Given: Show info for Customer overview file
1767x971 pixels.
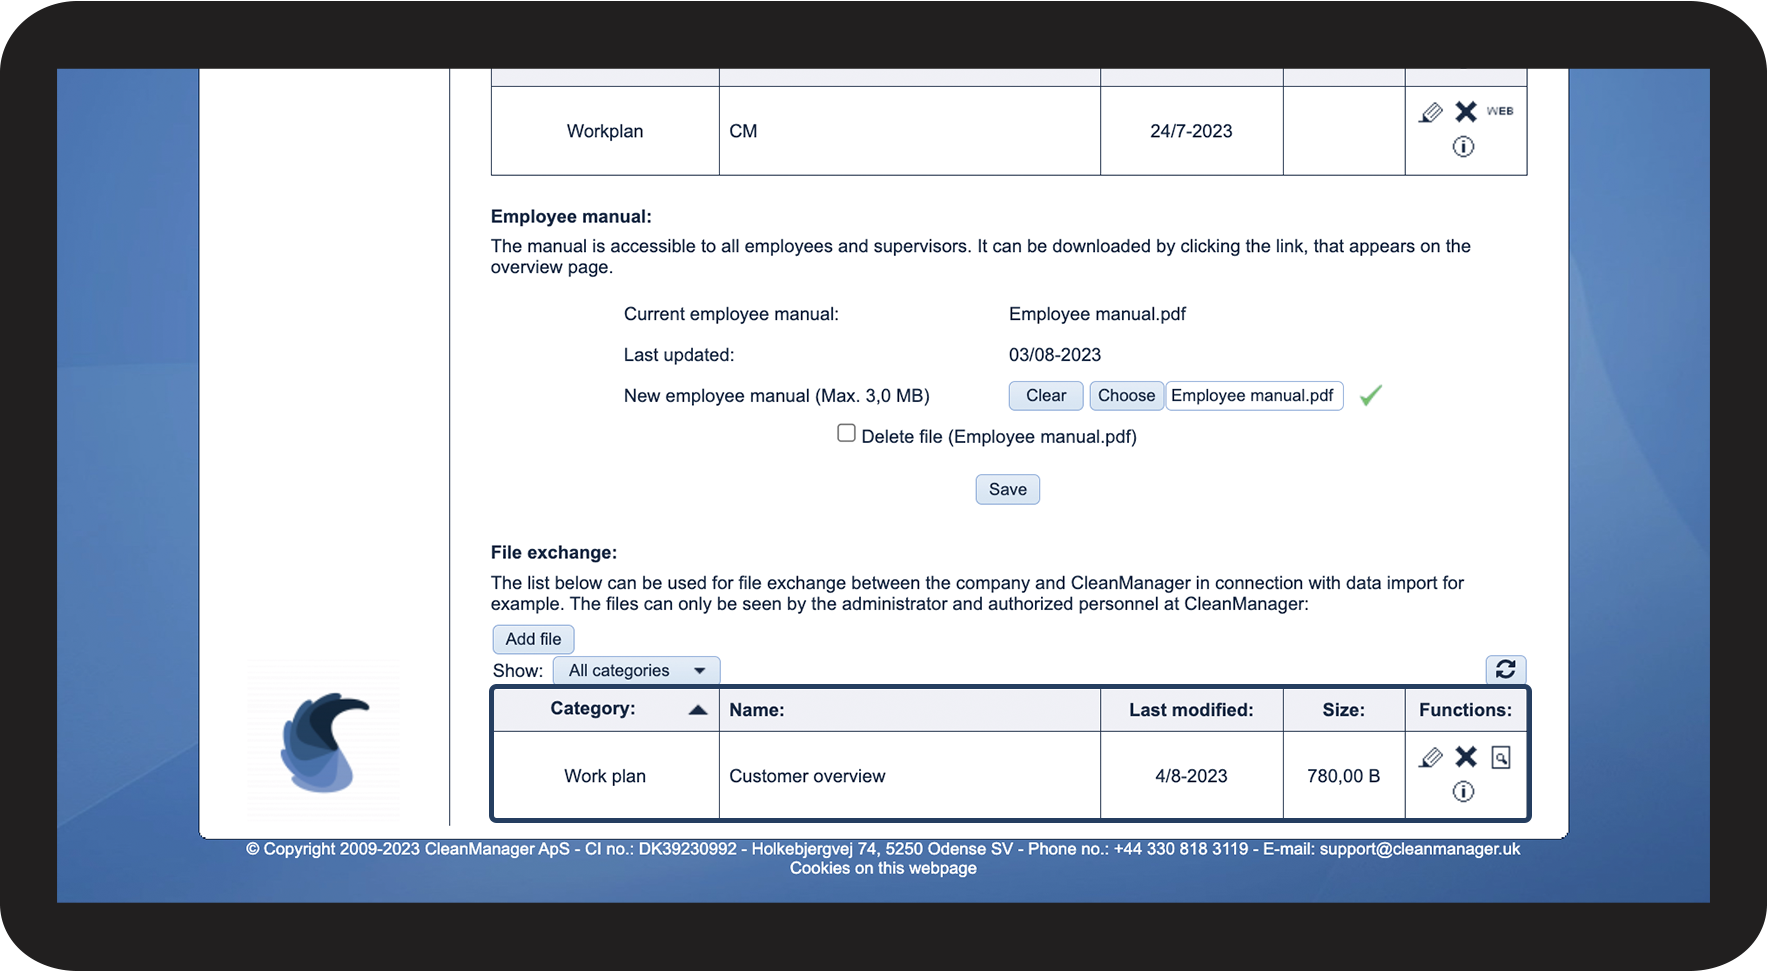Looking at the screenshot, I should (x=1463, y=792).
